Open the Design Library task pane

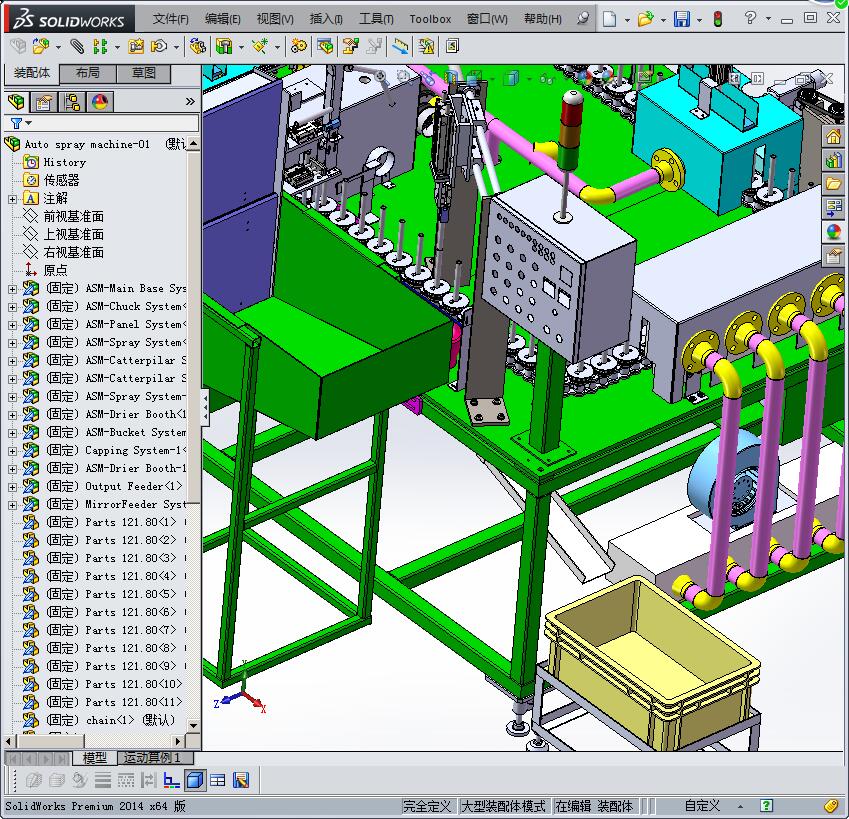833,160
